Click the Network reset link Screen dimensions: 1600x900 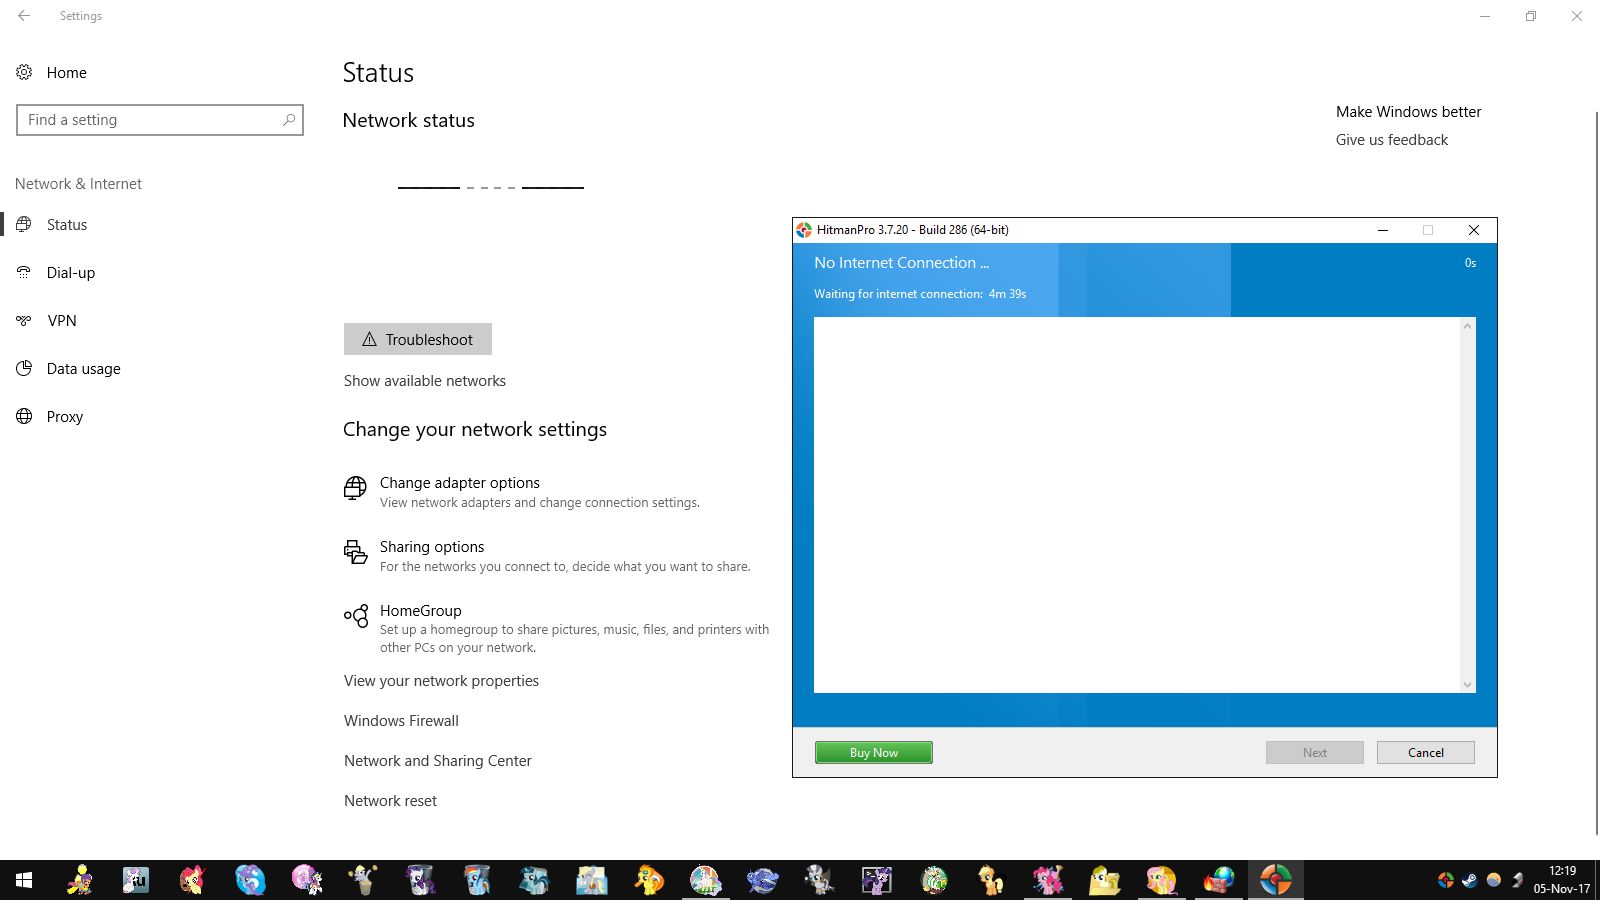(x=390, y=801)
